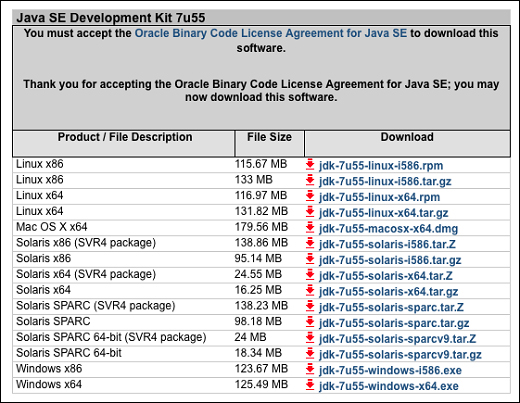Click download arrow icon for jdk-7u55-solaris-sparc.tar.gz
This screenshot has height=403, width=520.
(x=310, y=322)
